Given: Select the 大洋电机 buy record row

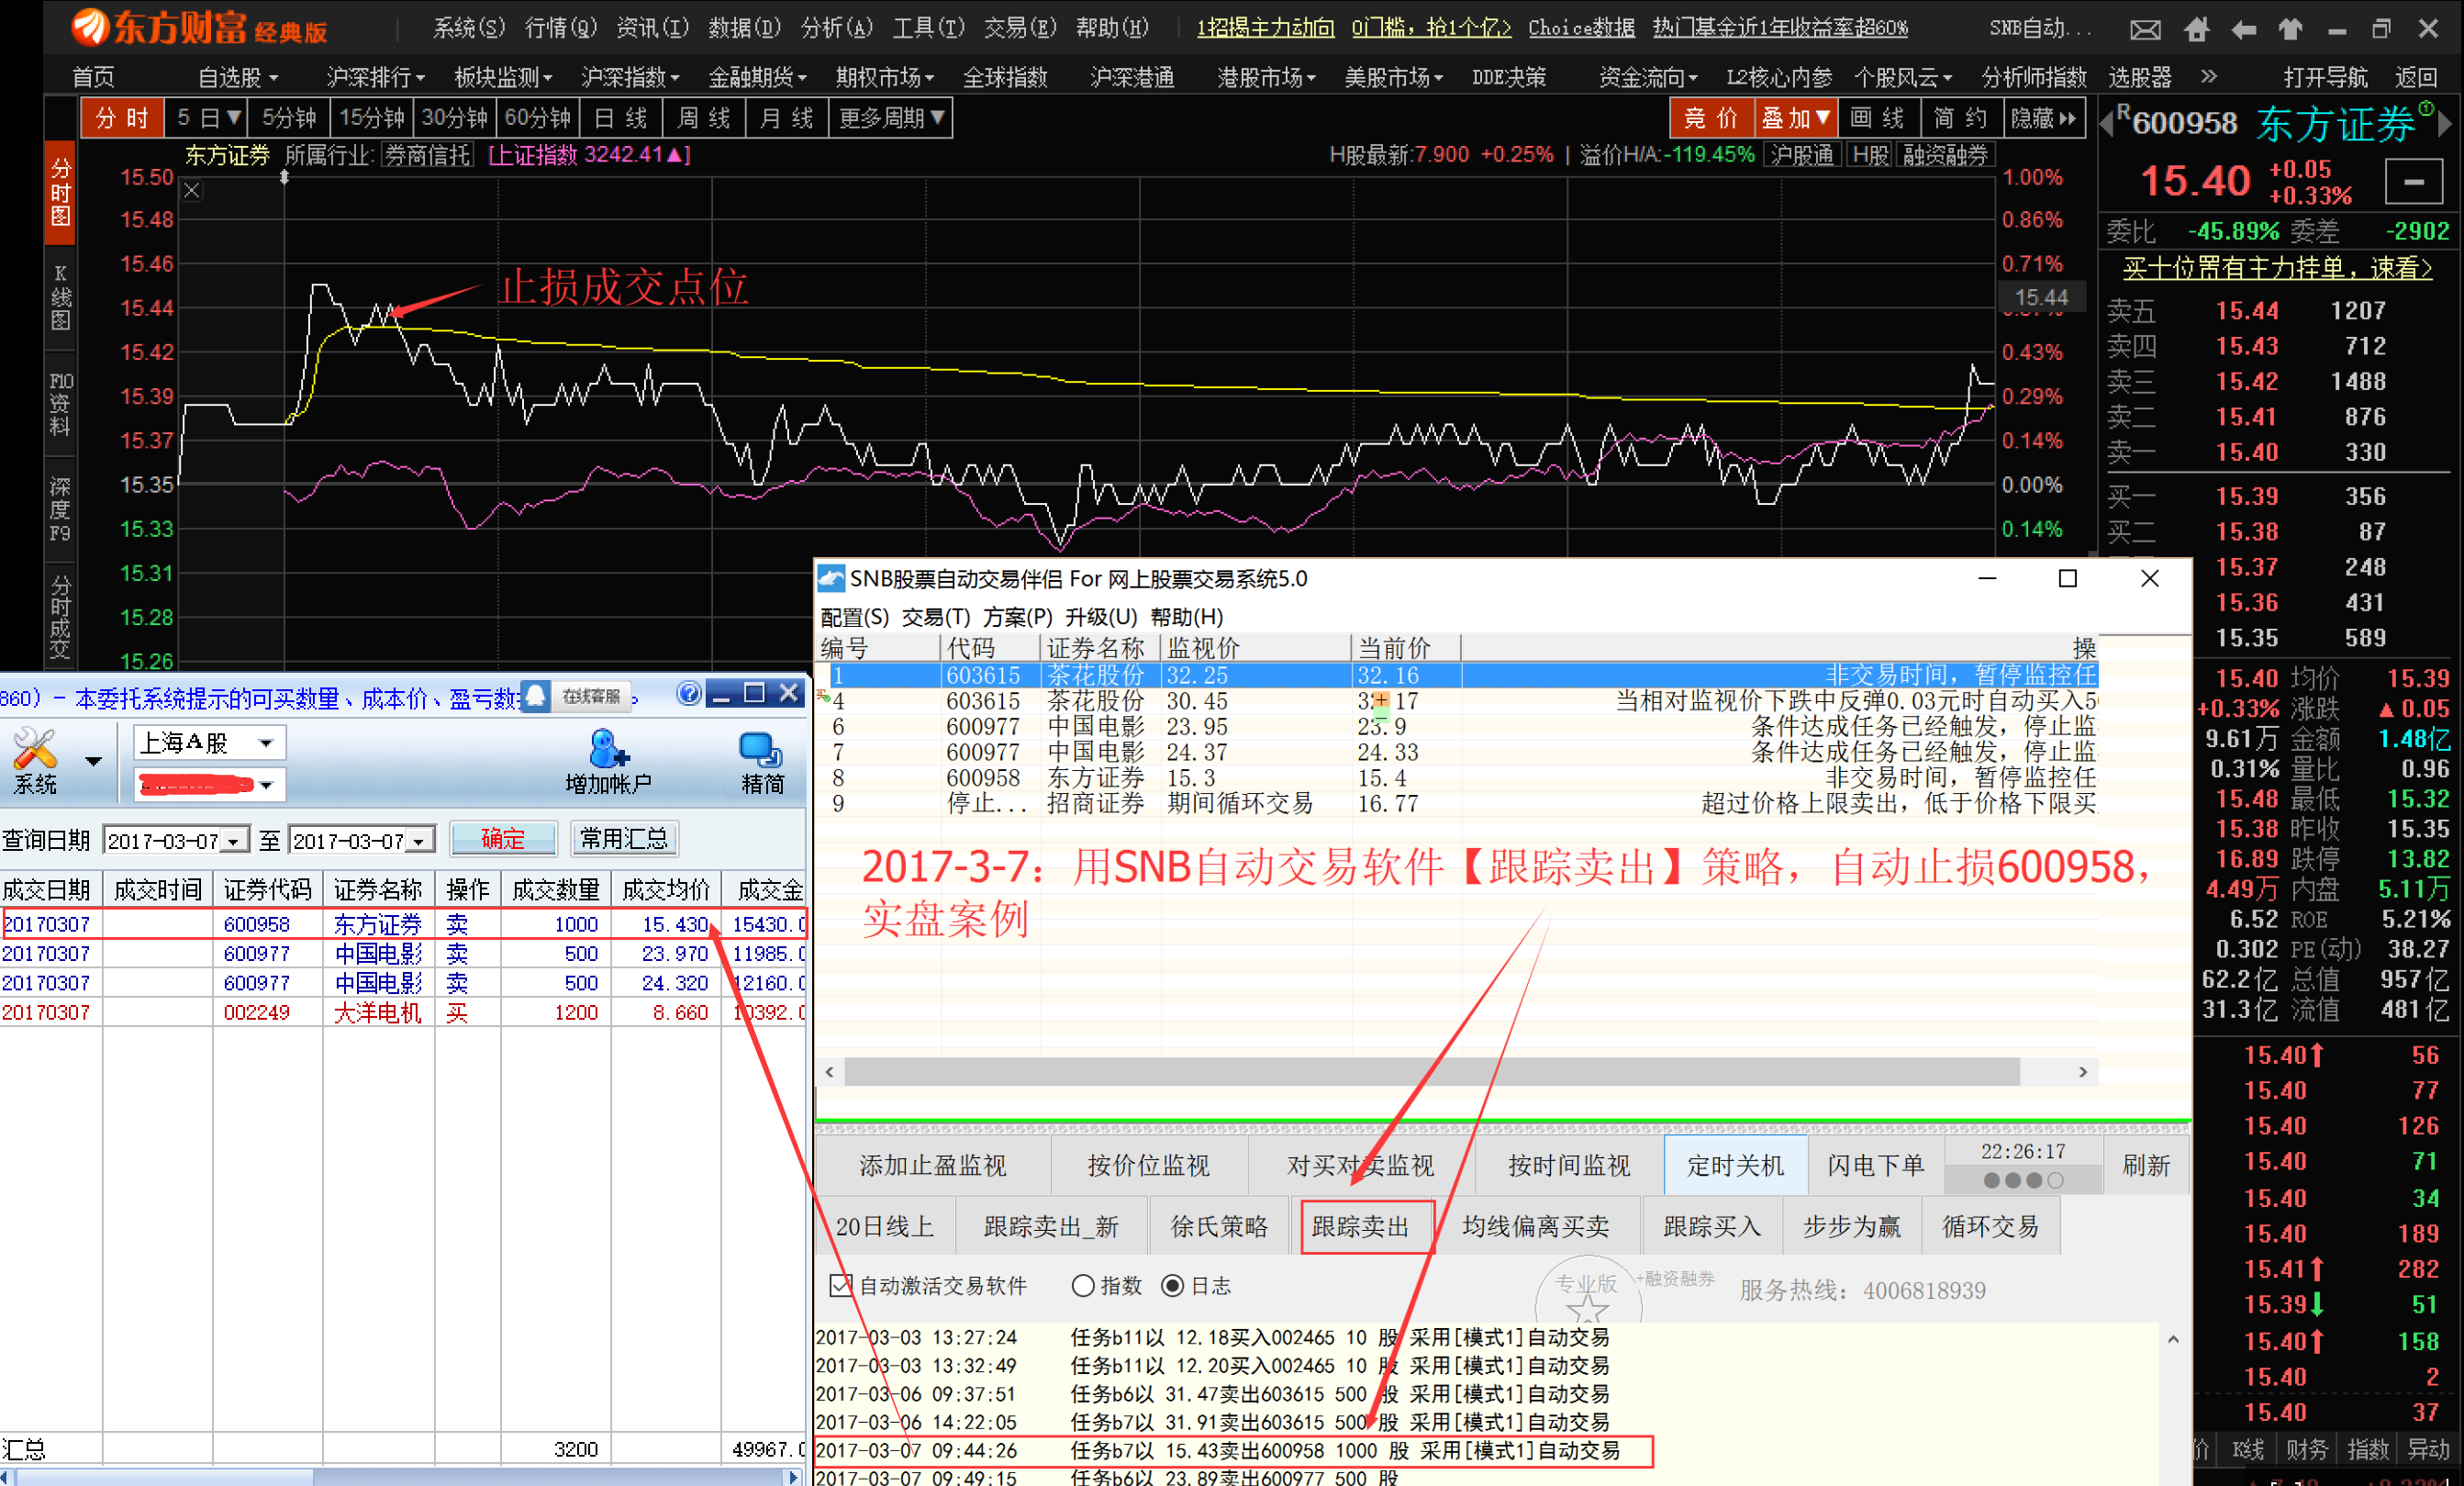Looking at the screenshot, I should [x=402, y=1013].
